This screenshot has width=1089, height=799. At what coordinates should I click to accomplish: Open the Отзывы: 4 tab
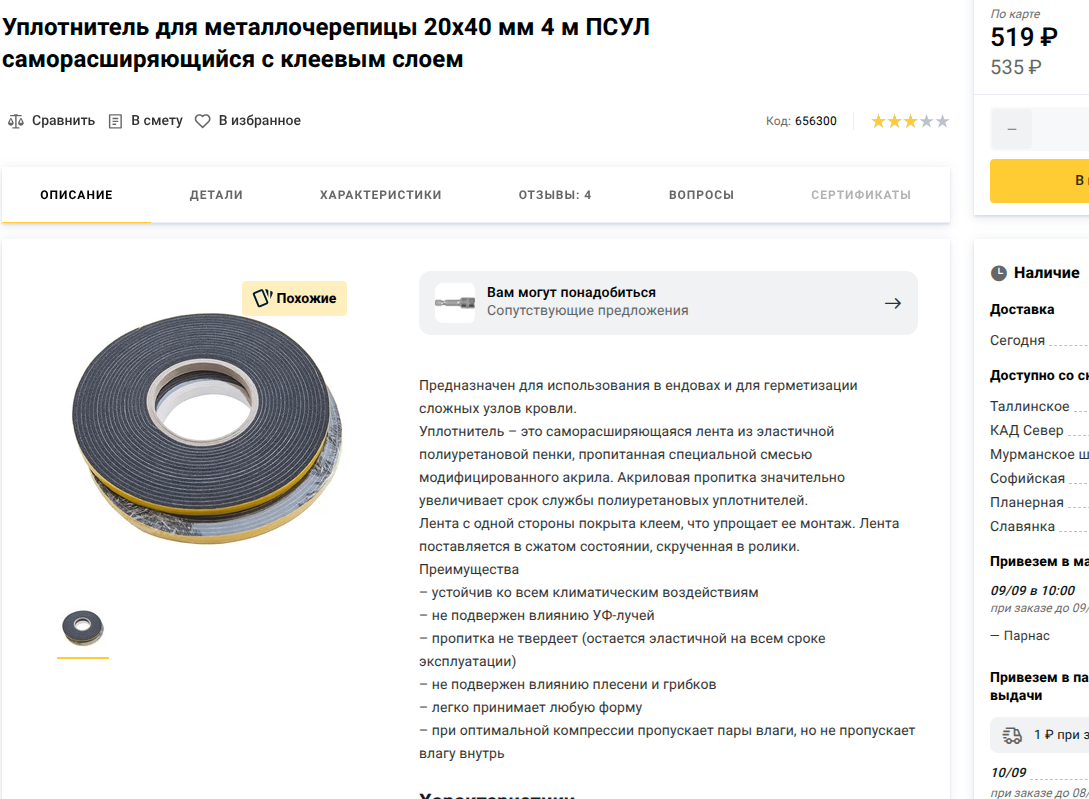point(555,195)
